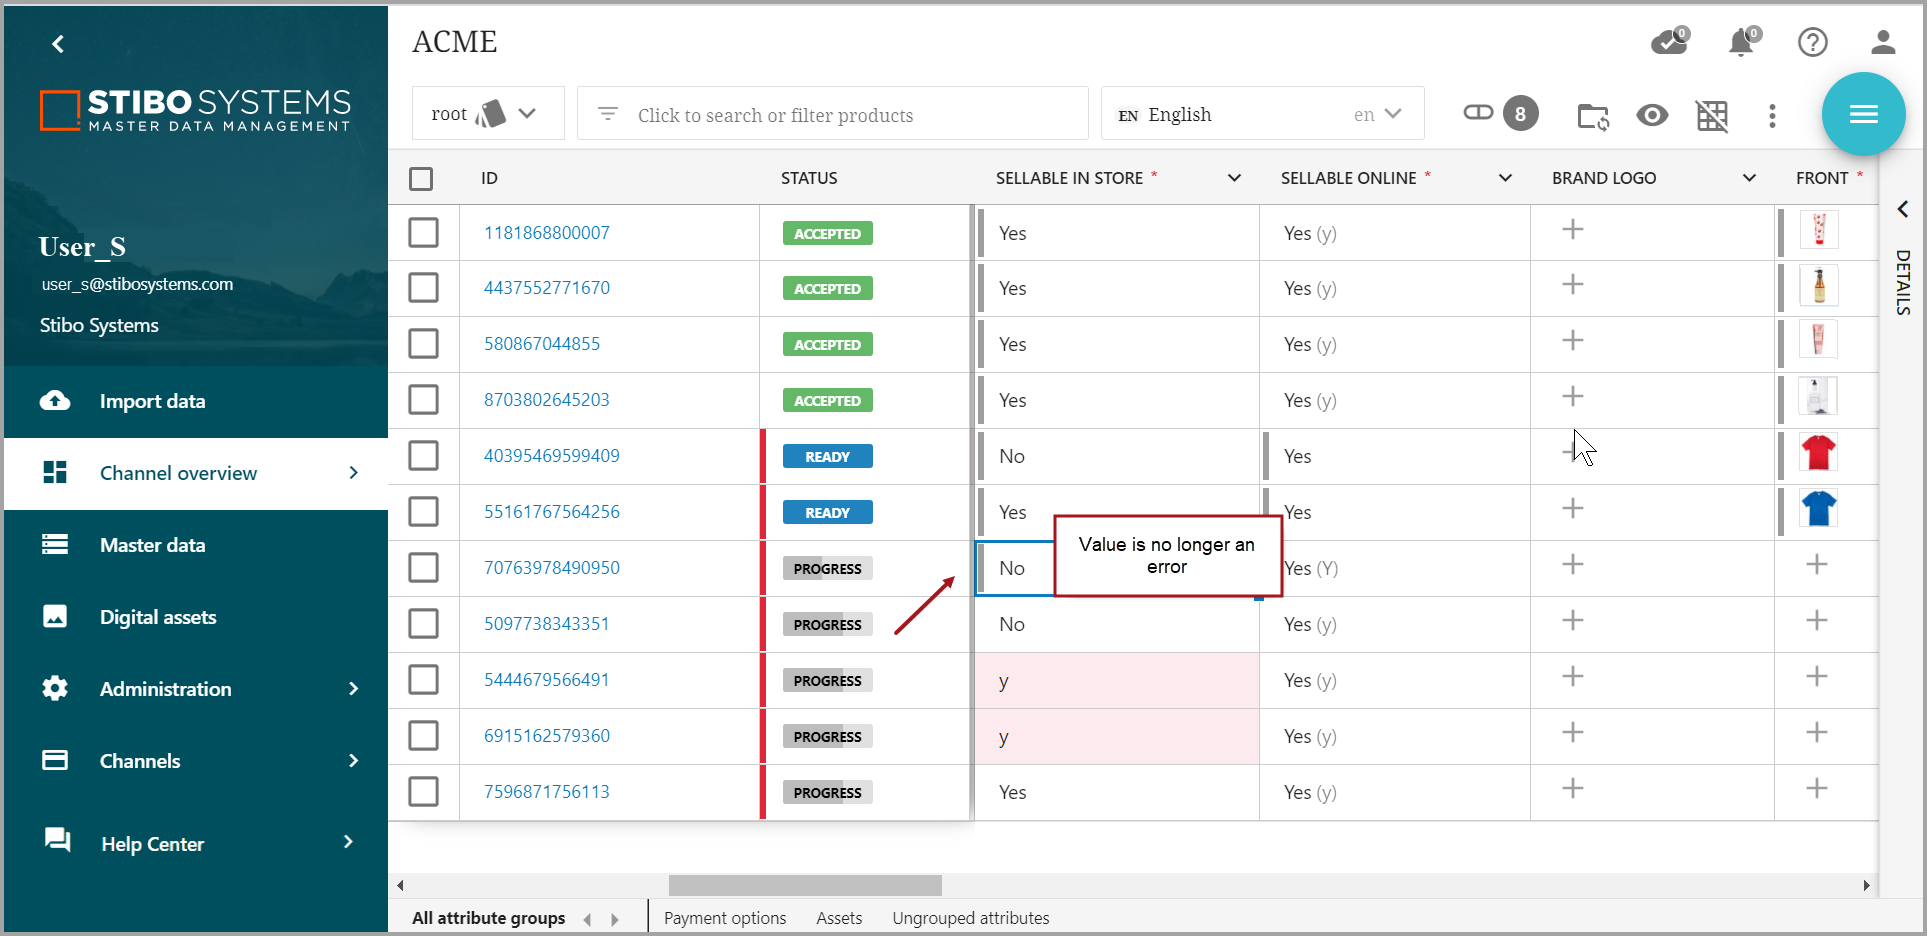The height and width of the screenshot is (936, 1927).
Task: Click the cloud sync status icon
Action: [x=1668, y=42]
